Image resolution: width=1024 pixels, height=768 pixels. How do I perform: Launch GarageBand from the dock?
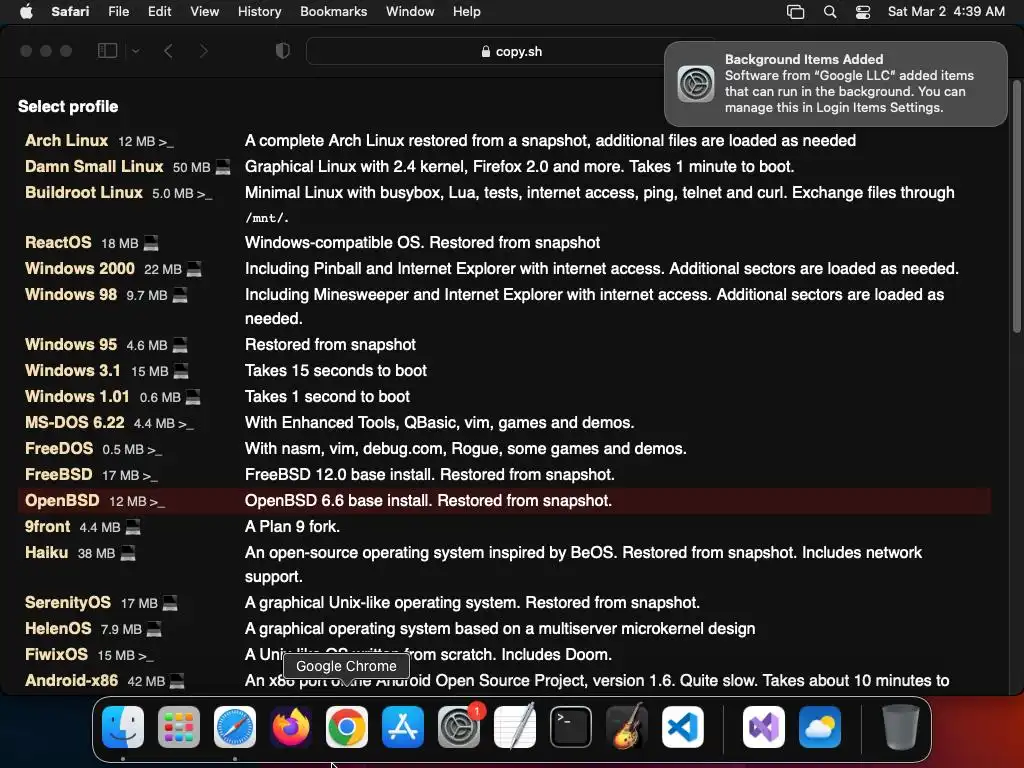pyautogui.click(x=627, y=727)
